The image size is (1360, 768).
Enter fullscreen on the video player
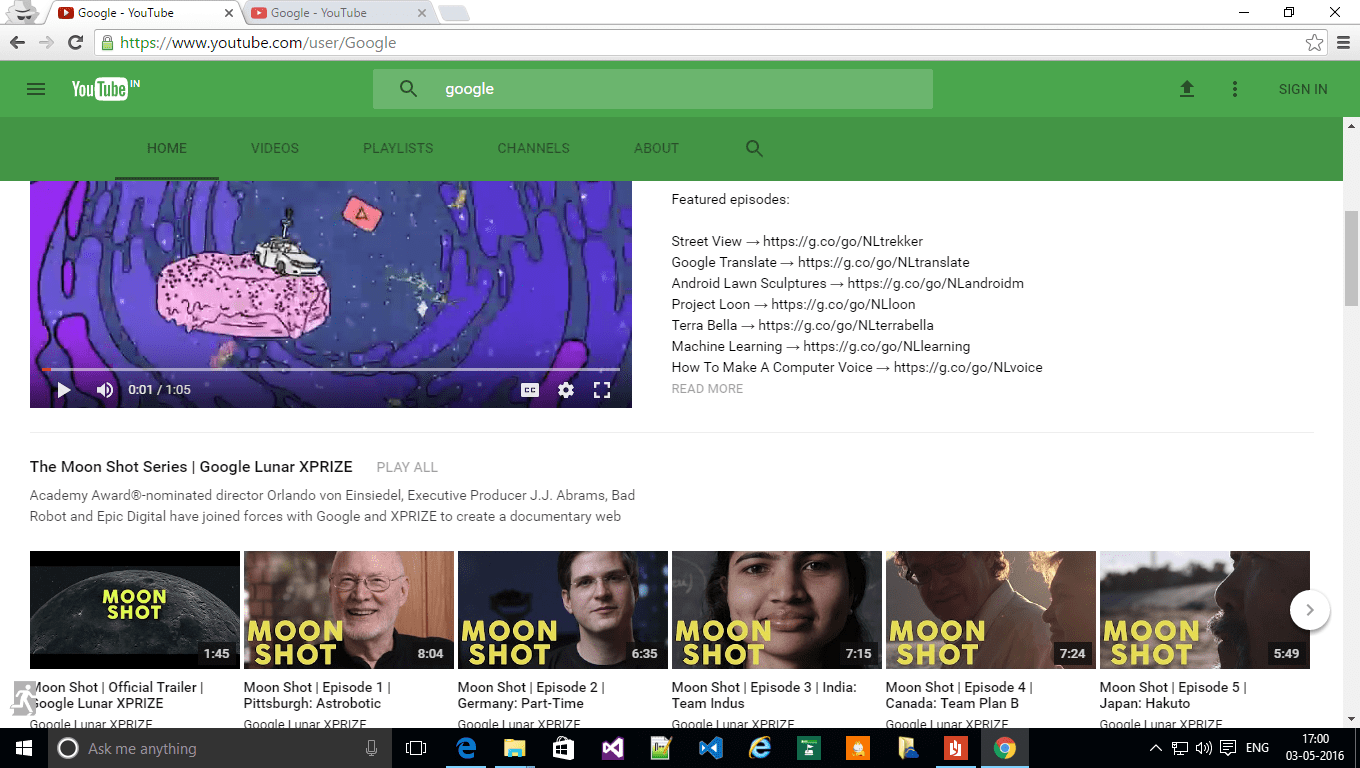point(602,390)
